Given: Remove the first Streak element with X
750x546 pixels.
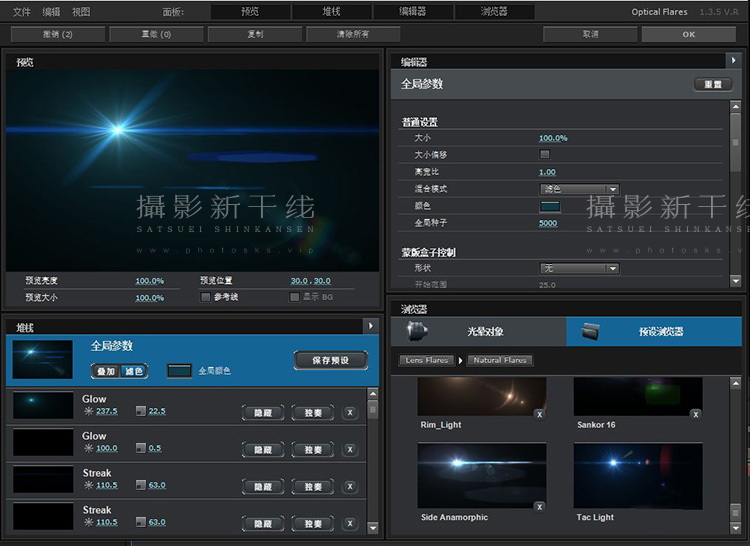Looking at the screenshot, I should pyautogui.click(x=350, y=486).
